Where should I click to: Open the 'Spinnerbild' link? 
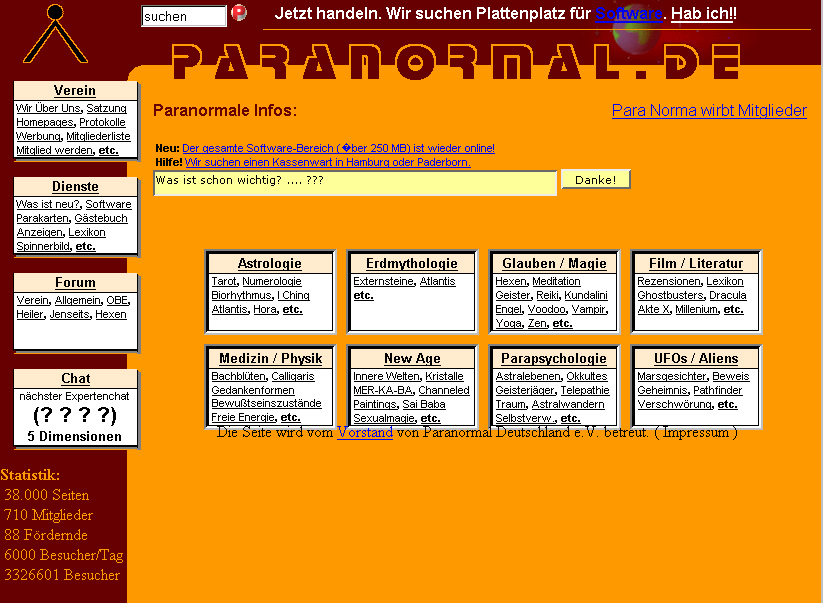click(44, 247)
